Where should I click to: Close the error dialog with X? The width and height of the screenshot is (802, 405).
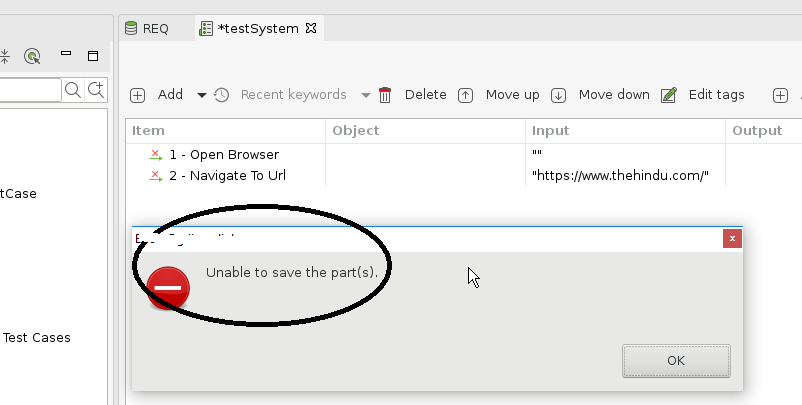(733, 238)
